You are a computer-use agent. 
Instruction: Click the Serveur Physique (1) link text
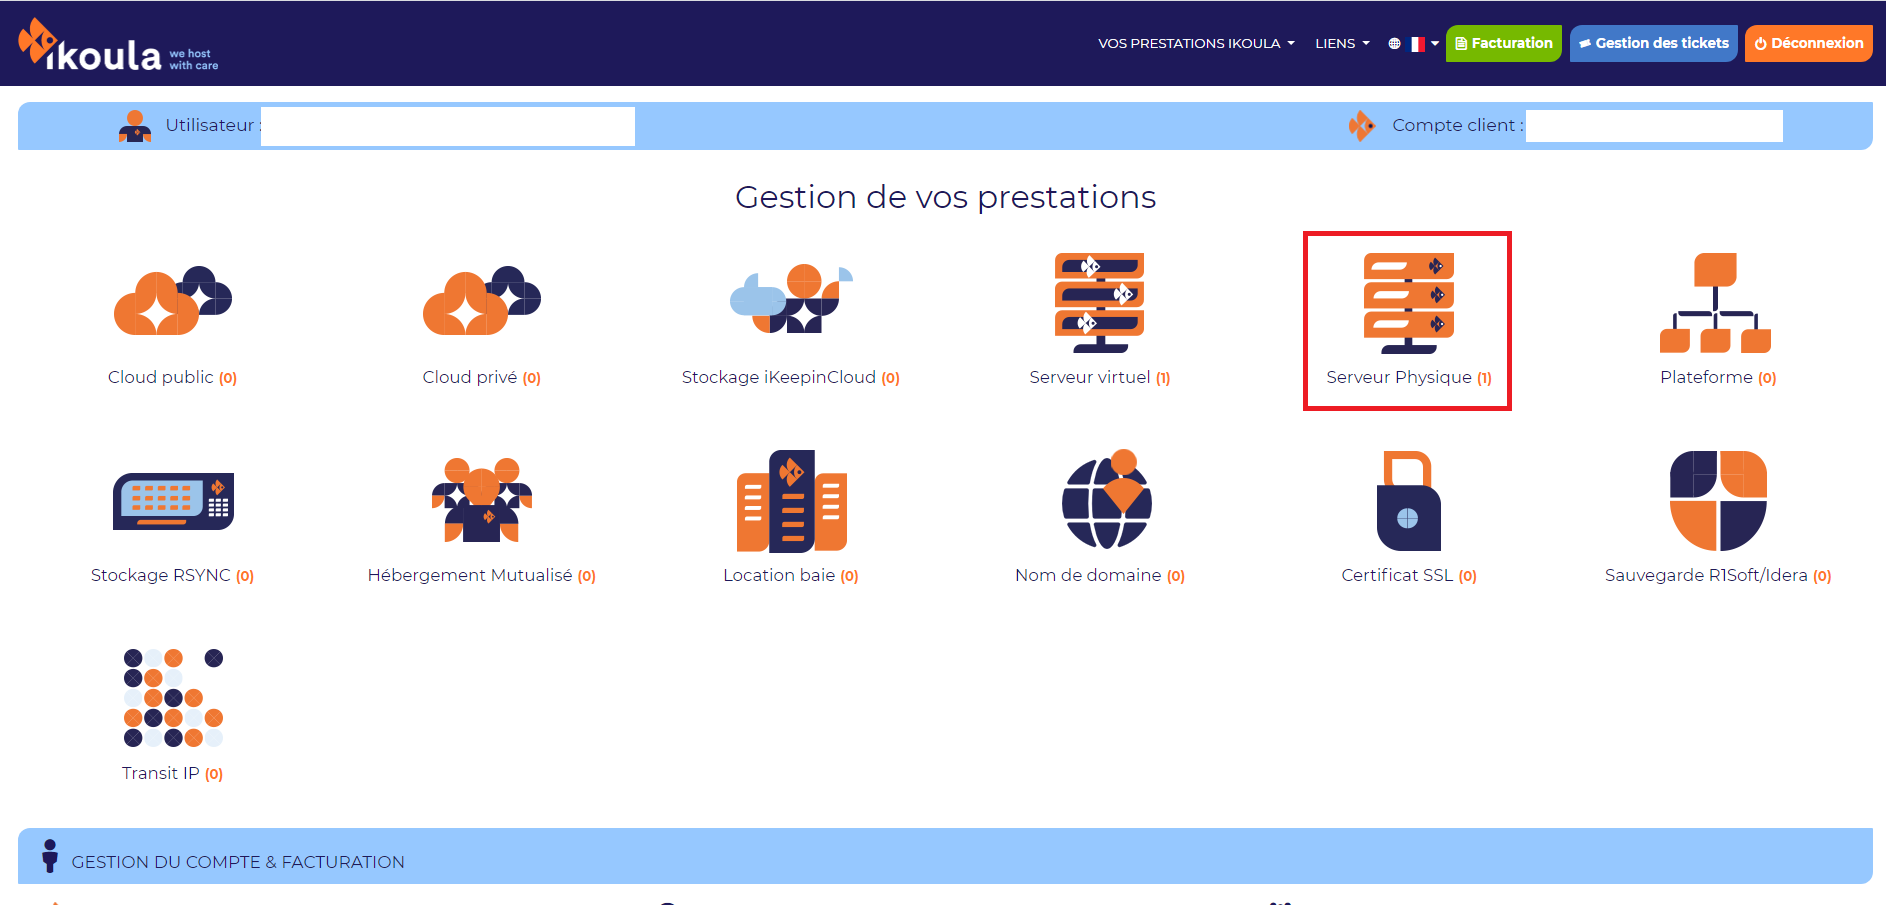1409,377
